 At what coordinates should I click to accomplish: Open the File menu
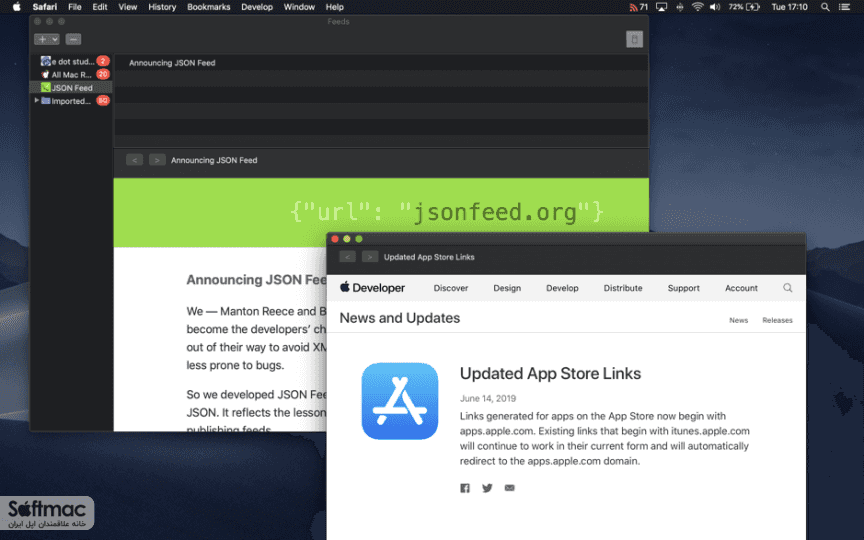click(x=74, y=7)
